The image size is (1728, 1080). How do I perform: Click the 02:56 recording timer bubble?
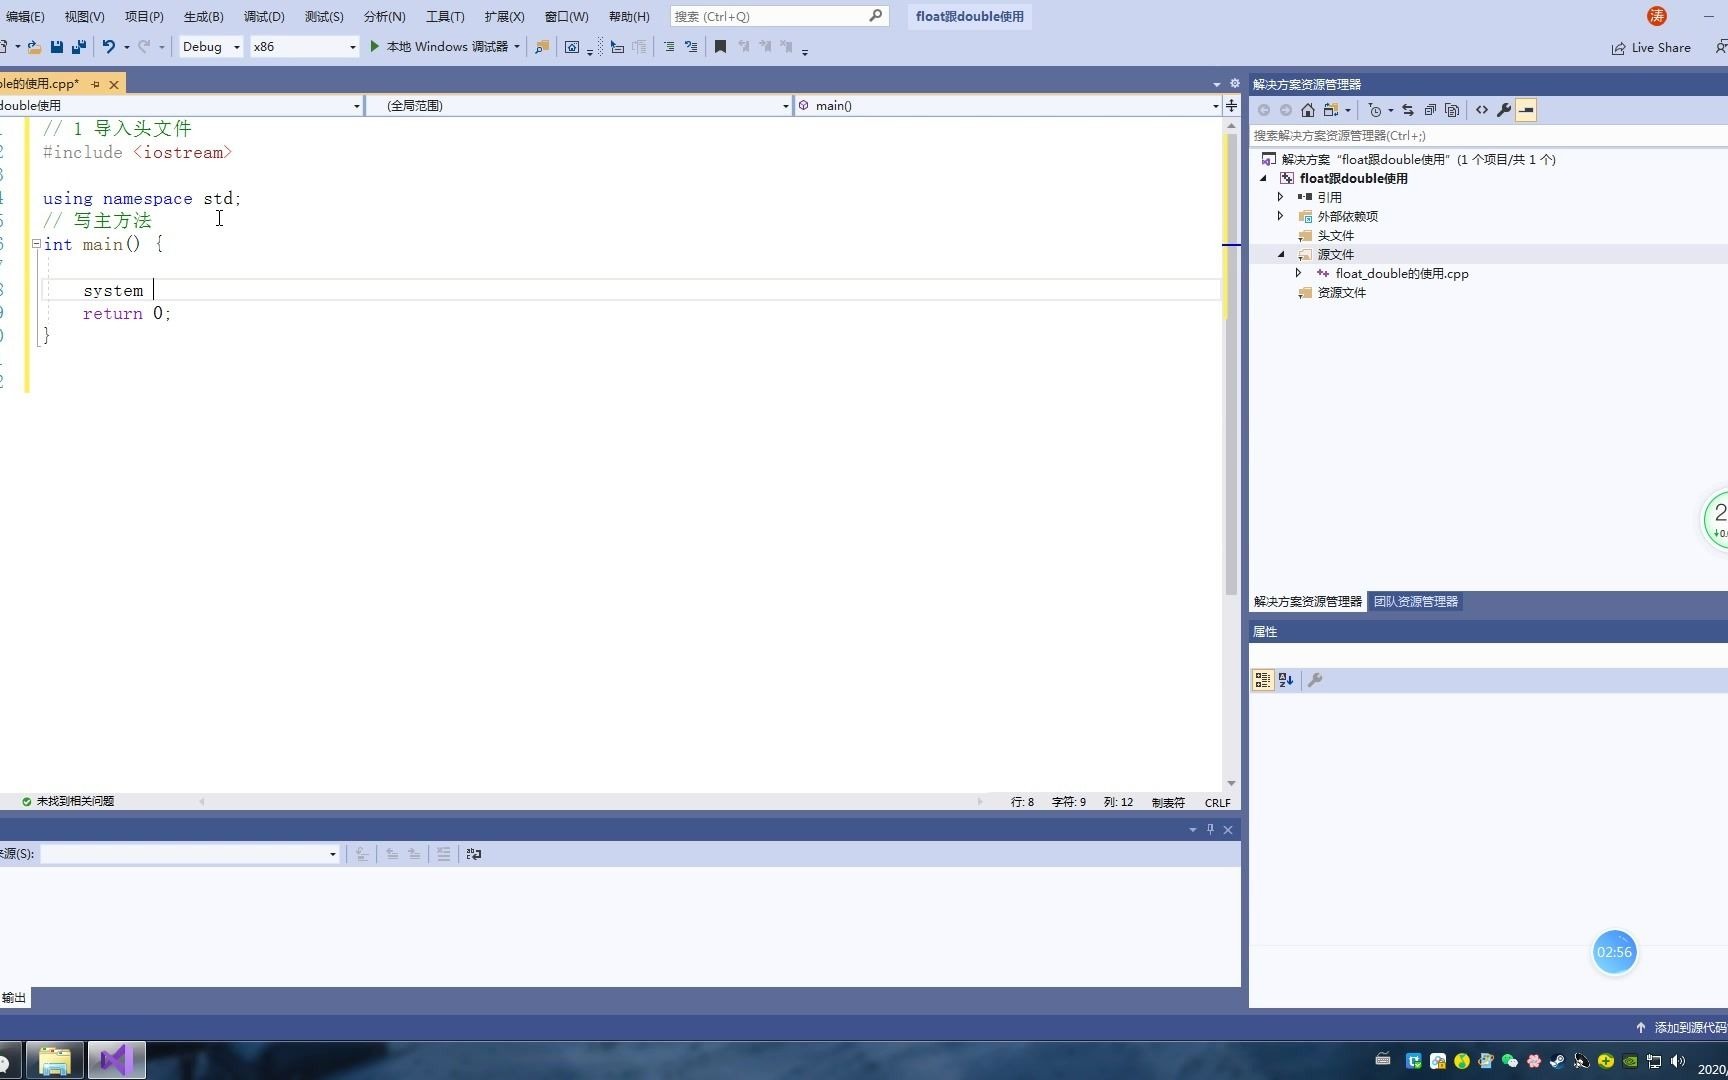(1614, 952)
